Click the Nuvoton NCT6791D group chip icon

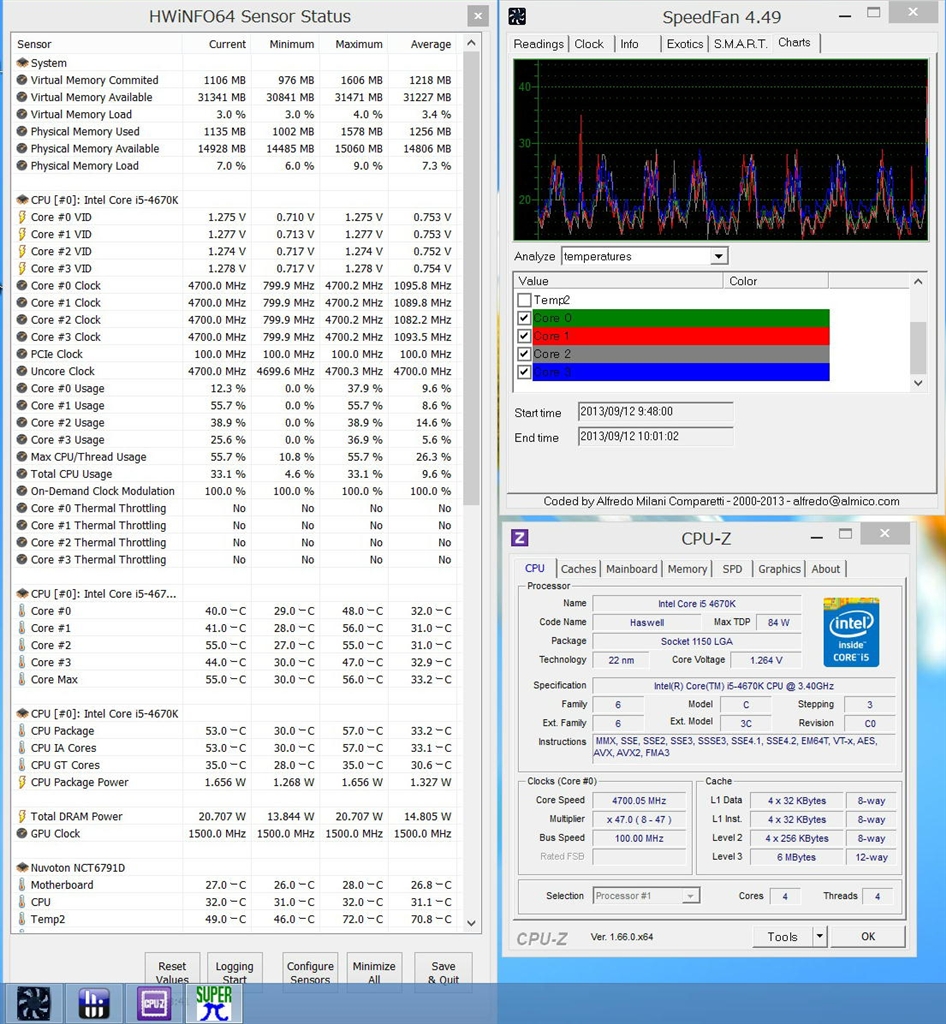coord(22,867)
